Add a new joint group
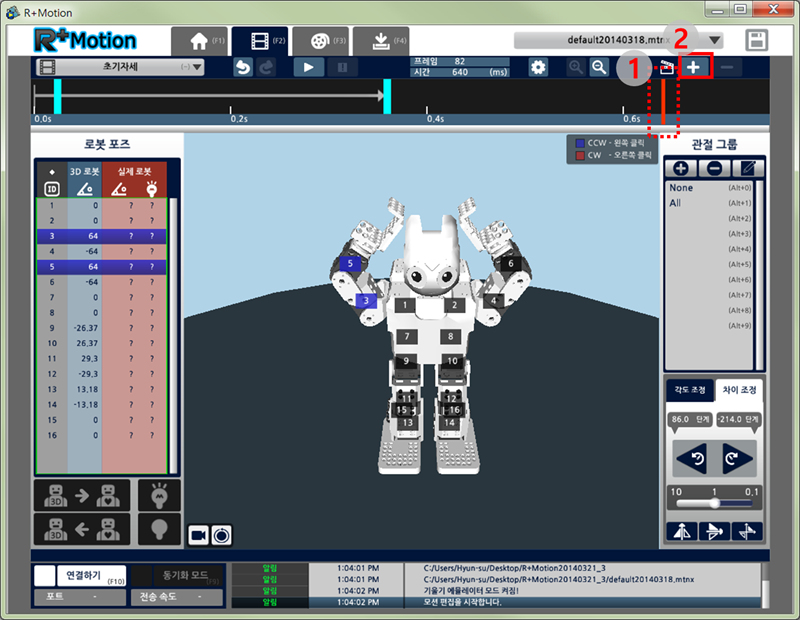This screenshot has height=620, width=800. pos(681,168)
